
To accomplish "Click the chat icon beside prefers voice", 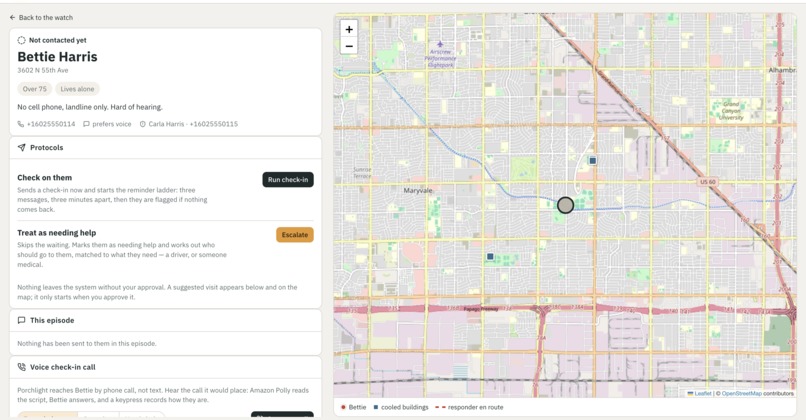I will click(86, 124).
